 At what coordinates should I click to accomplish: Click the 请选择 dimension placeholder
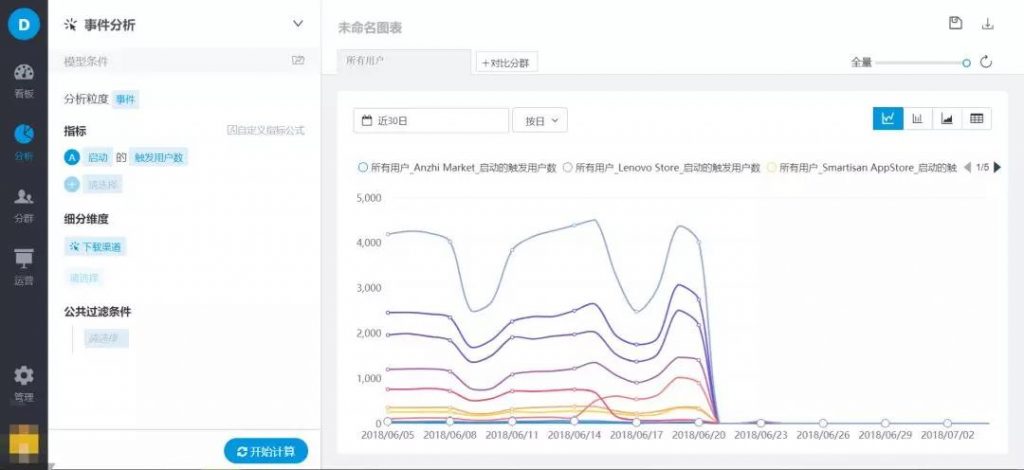tap(84, 278)
